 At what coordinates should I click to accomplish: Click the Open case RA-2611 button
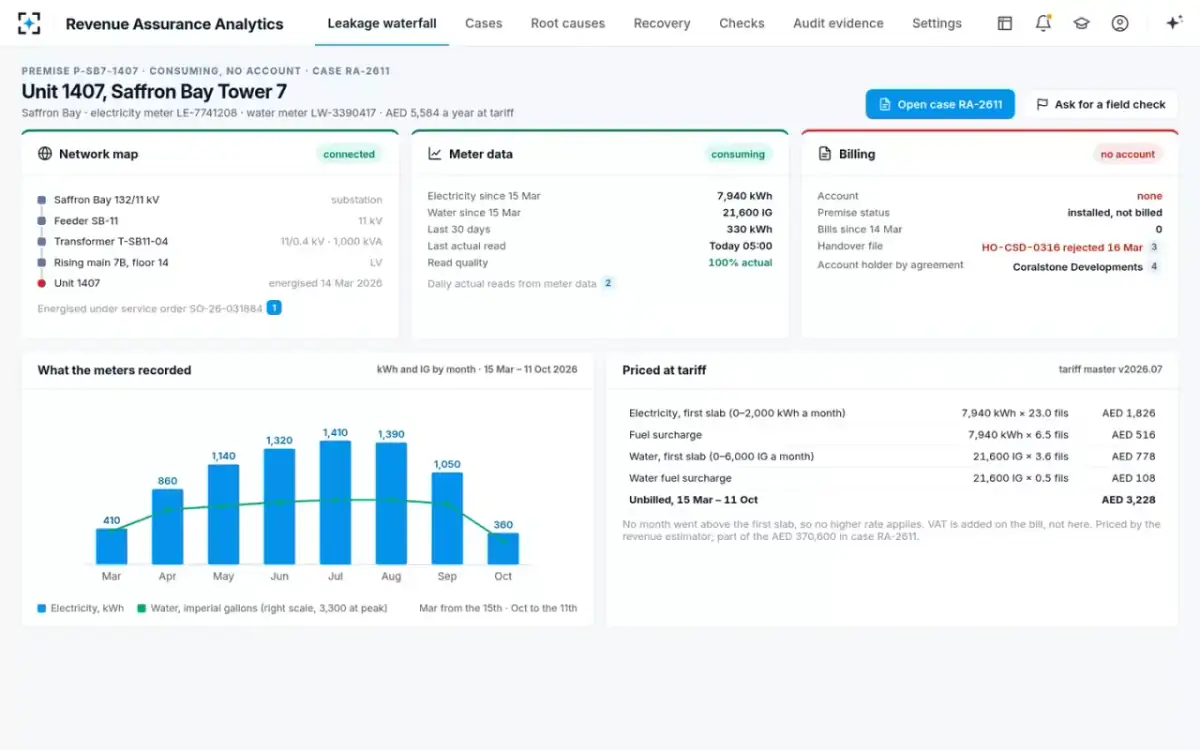tap(940, 104)
